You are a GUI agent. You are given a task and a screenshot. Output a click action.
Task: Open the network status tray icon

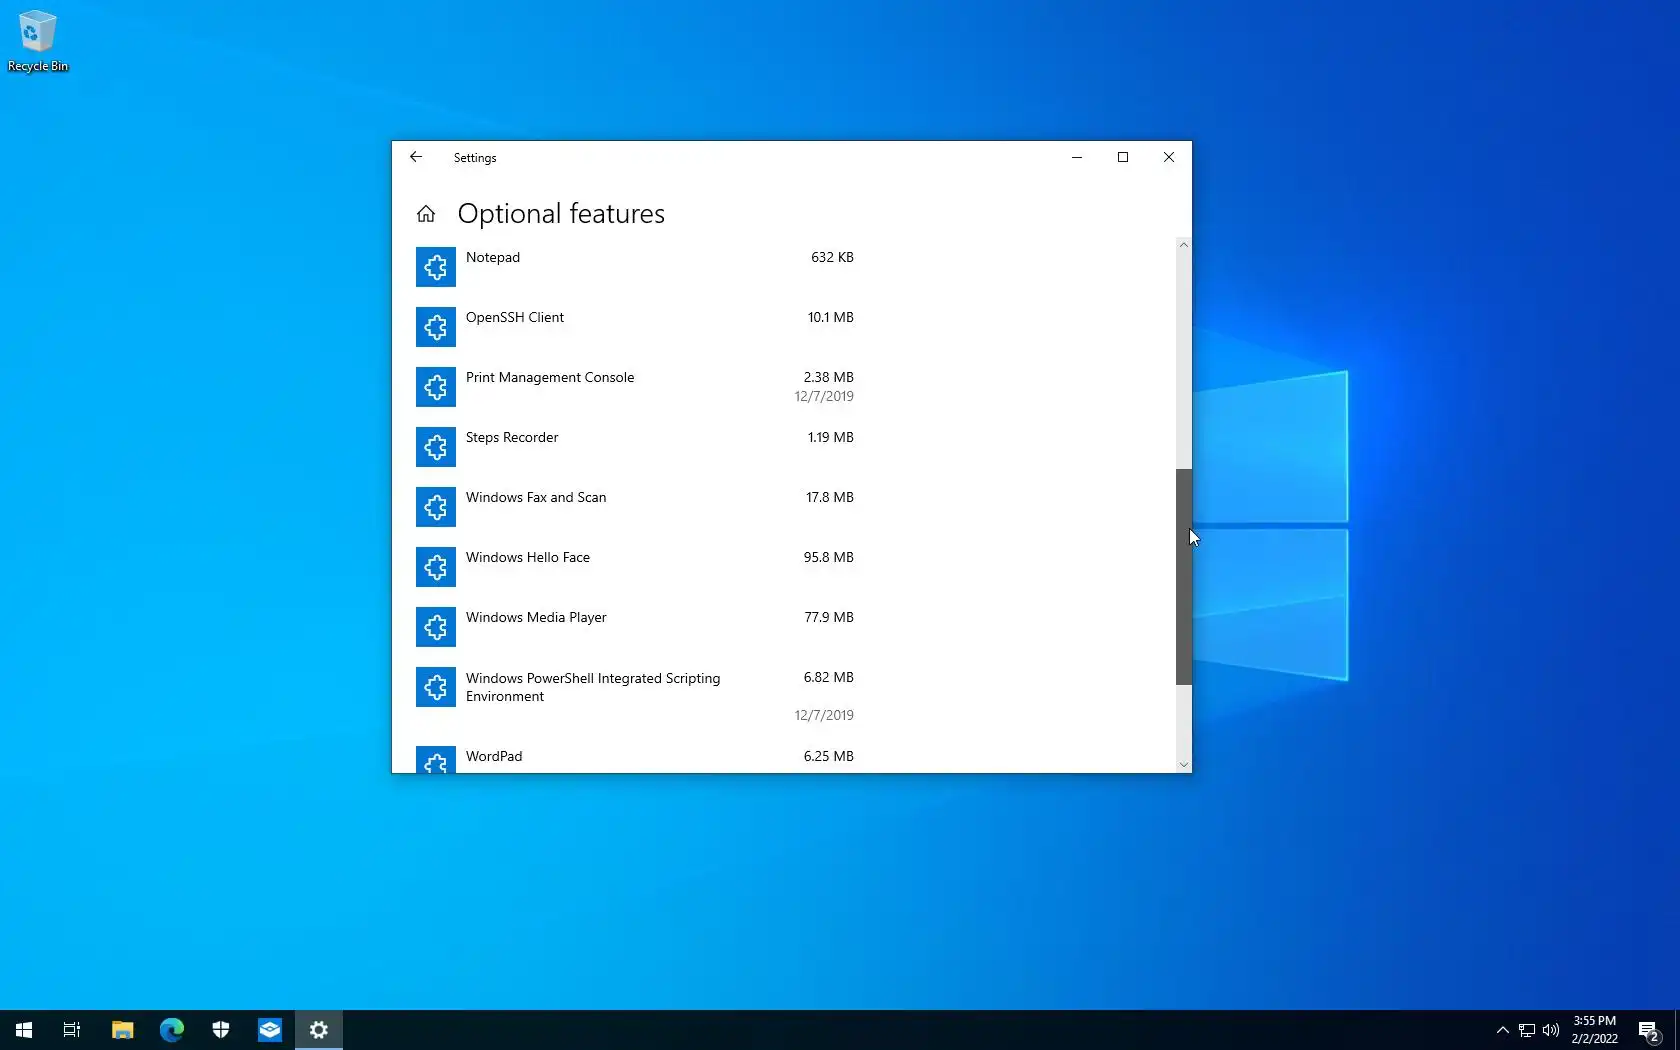click(1527, 1030)
